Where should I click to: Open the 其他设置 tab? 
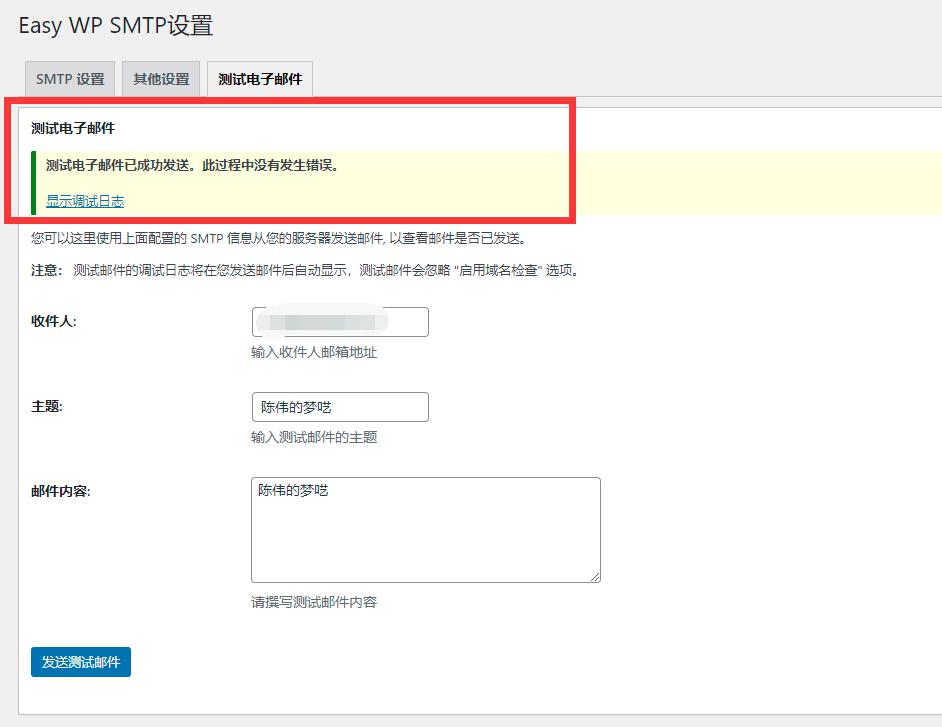pyautogui.click(x=160, y=78)
